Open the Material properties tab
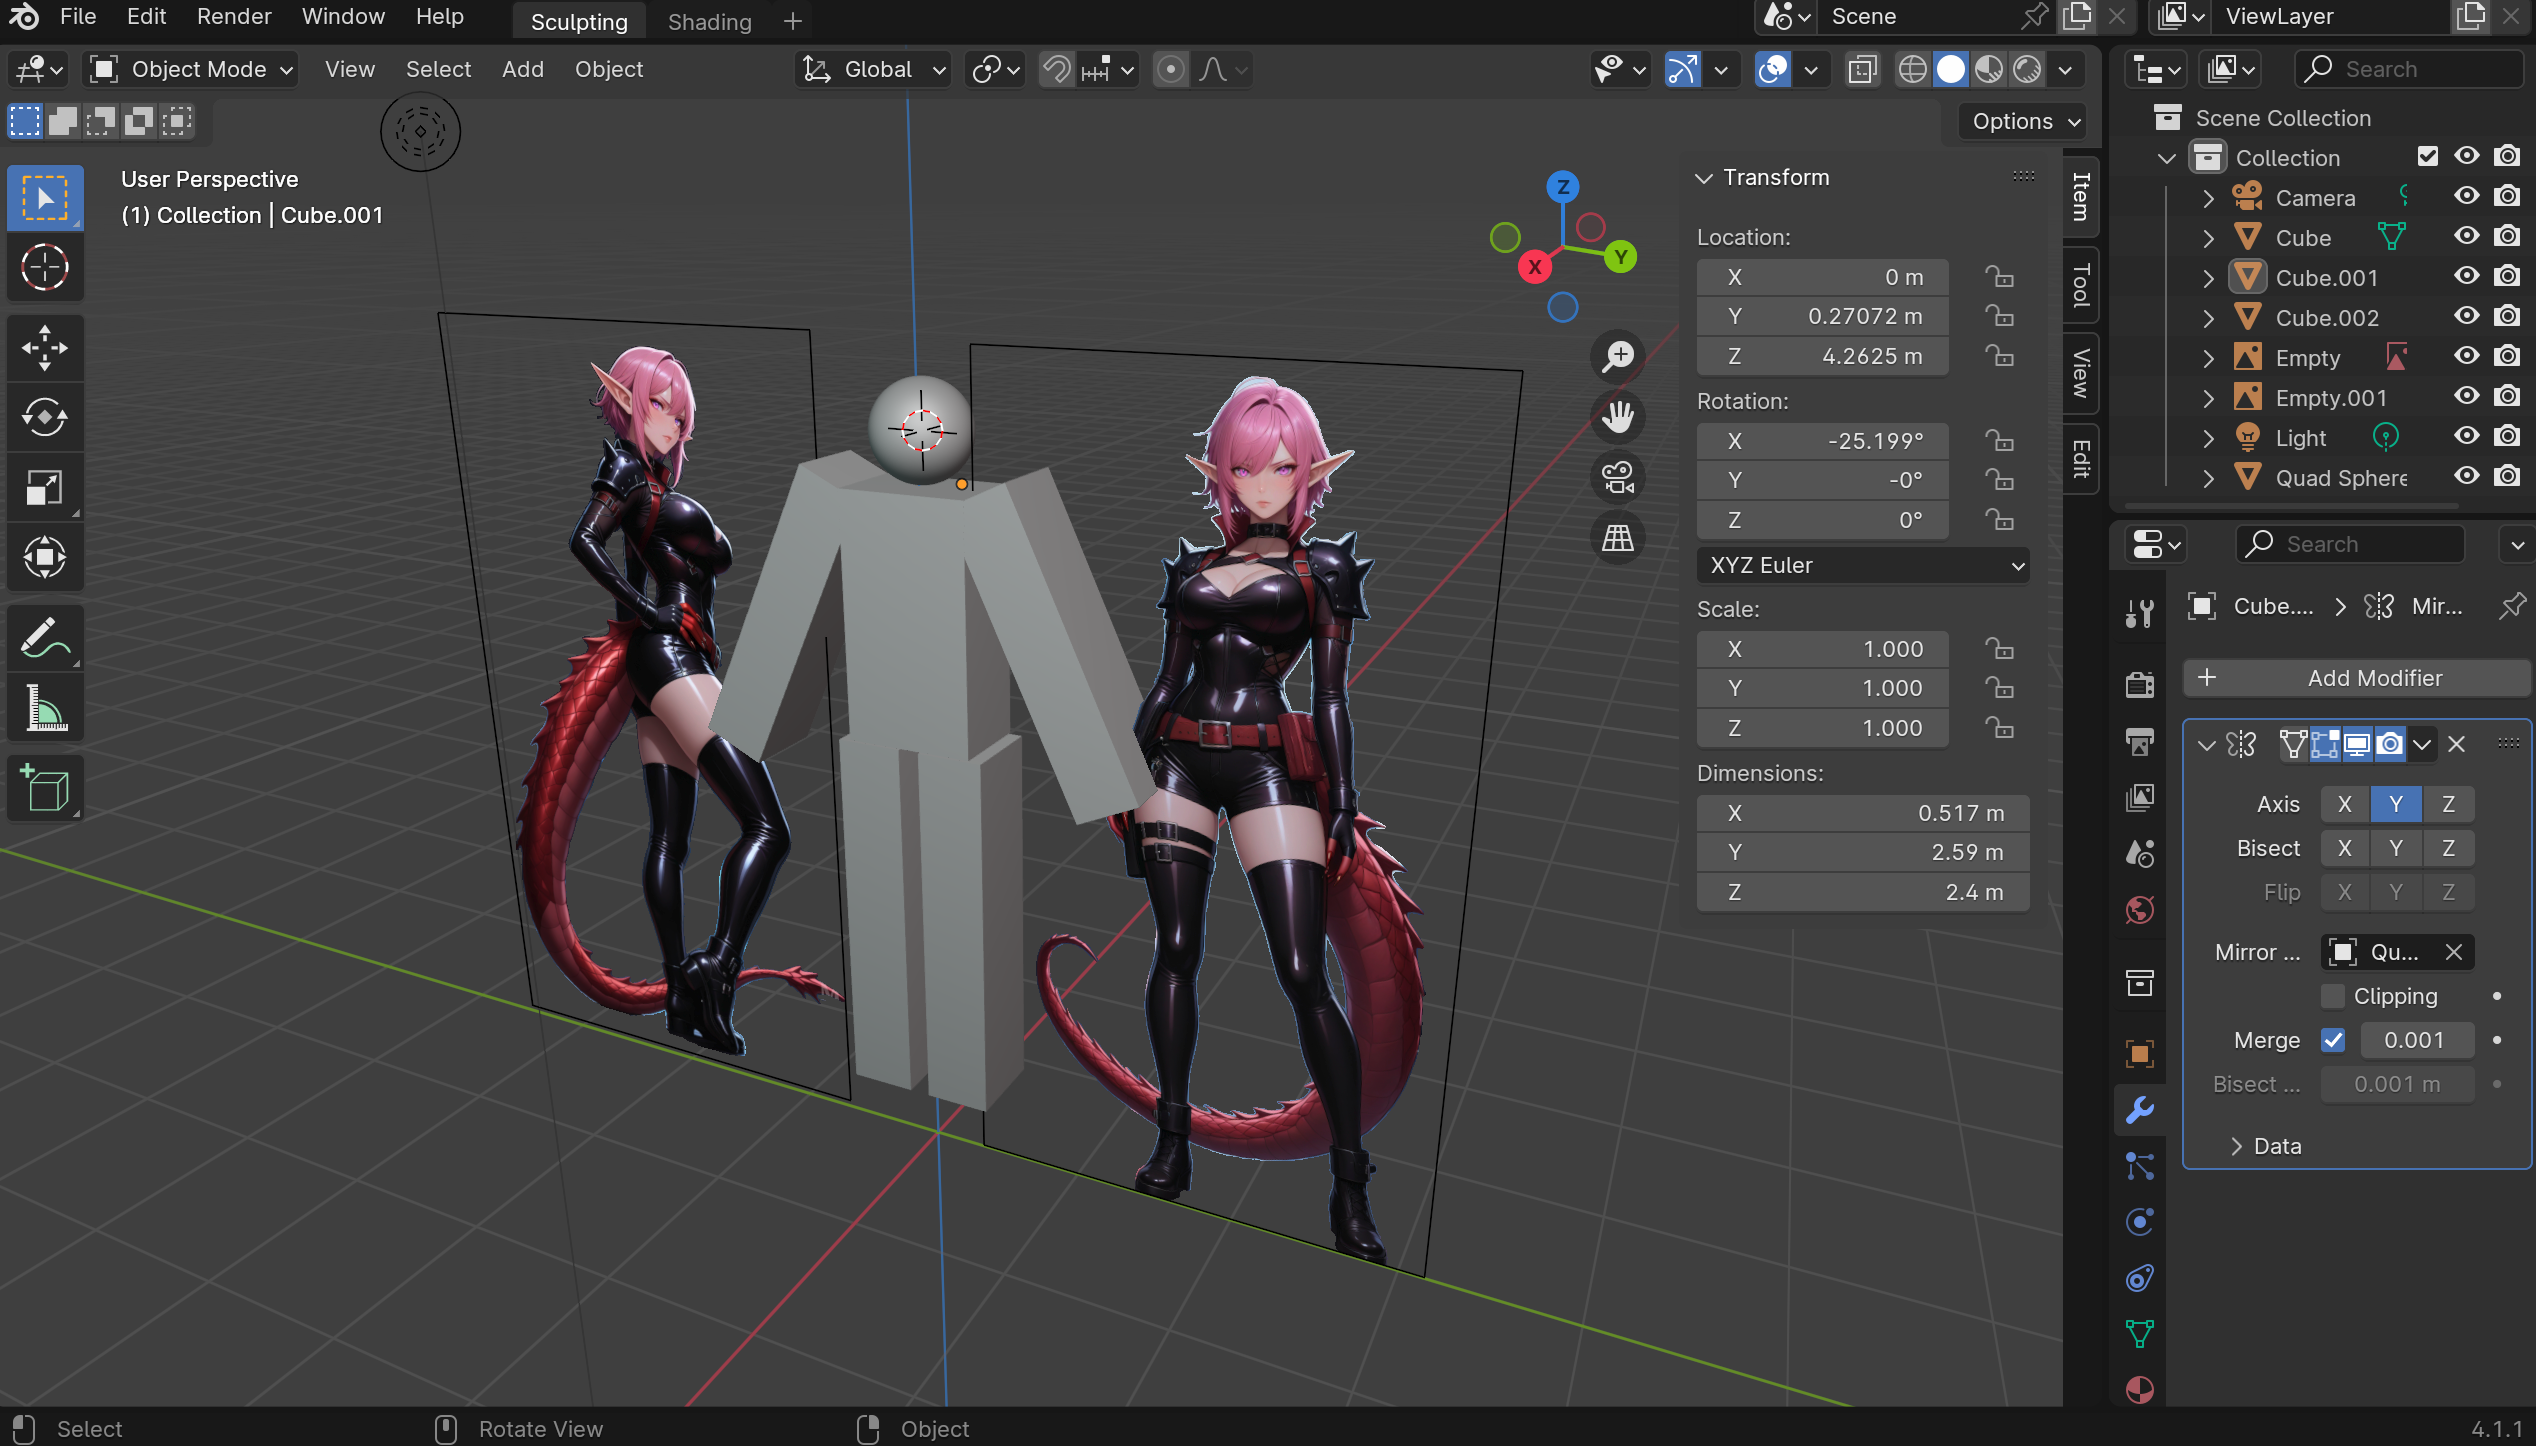The image size is (2536, 1446). [x=2140, y=1390]
